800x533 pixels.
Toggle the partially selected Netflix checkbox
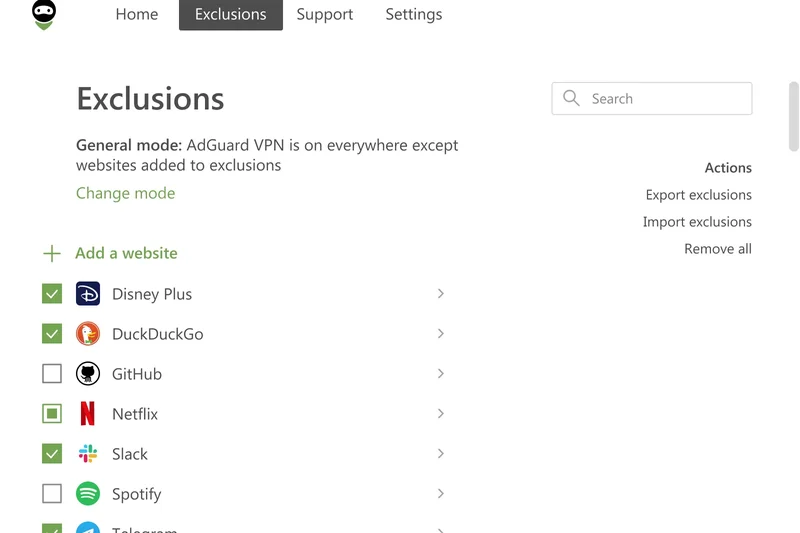(x=52, y=414)
